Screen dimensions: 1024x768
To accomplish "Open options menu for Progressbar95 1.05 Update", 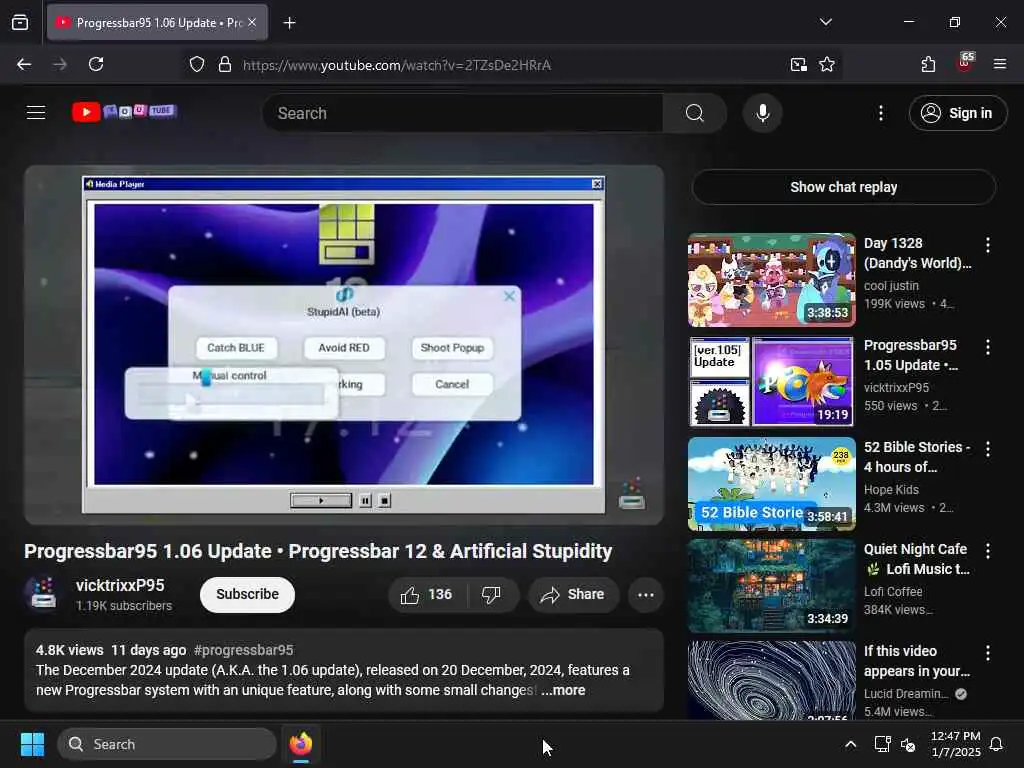I will click(x=987, y=347).
